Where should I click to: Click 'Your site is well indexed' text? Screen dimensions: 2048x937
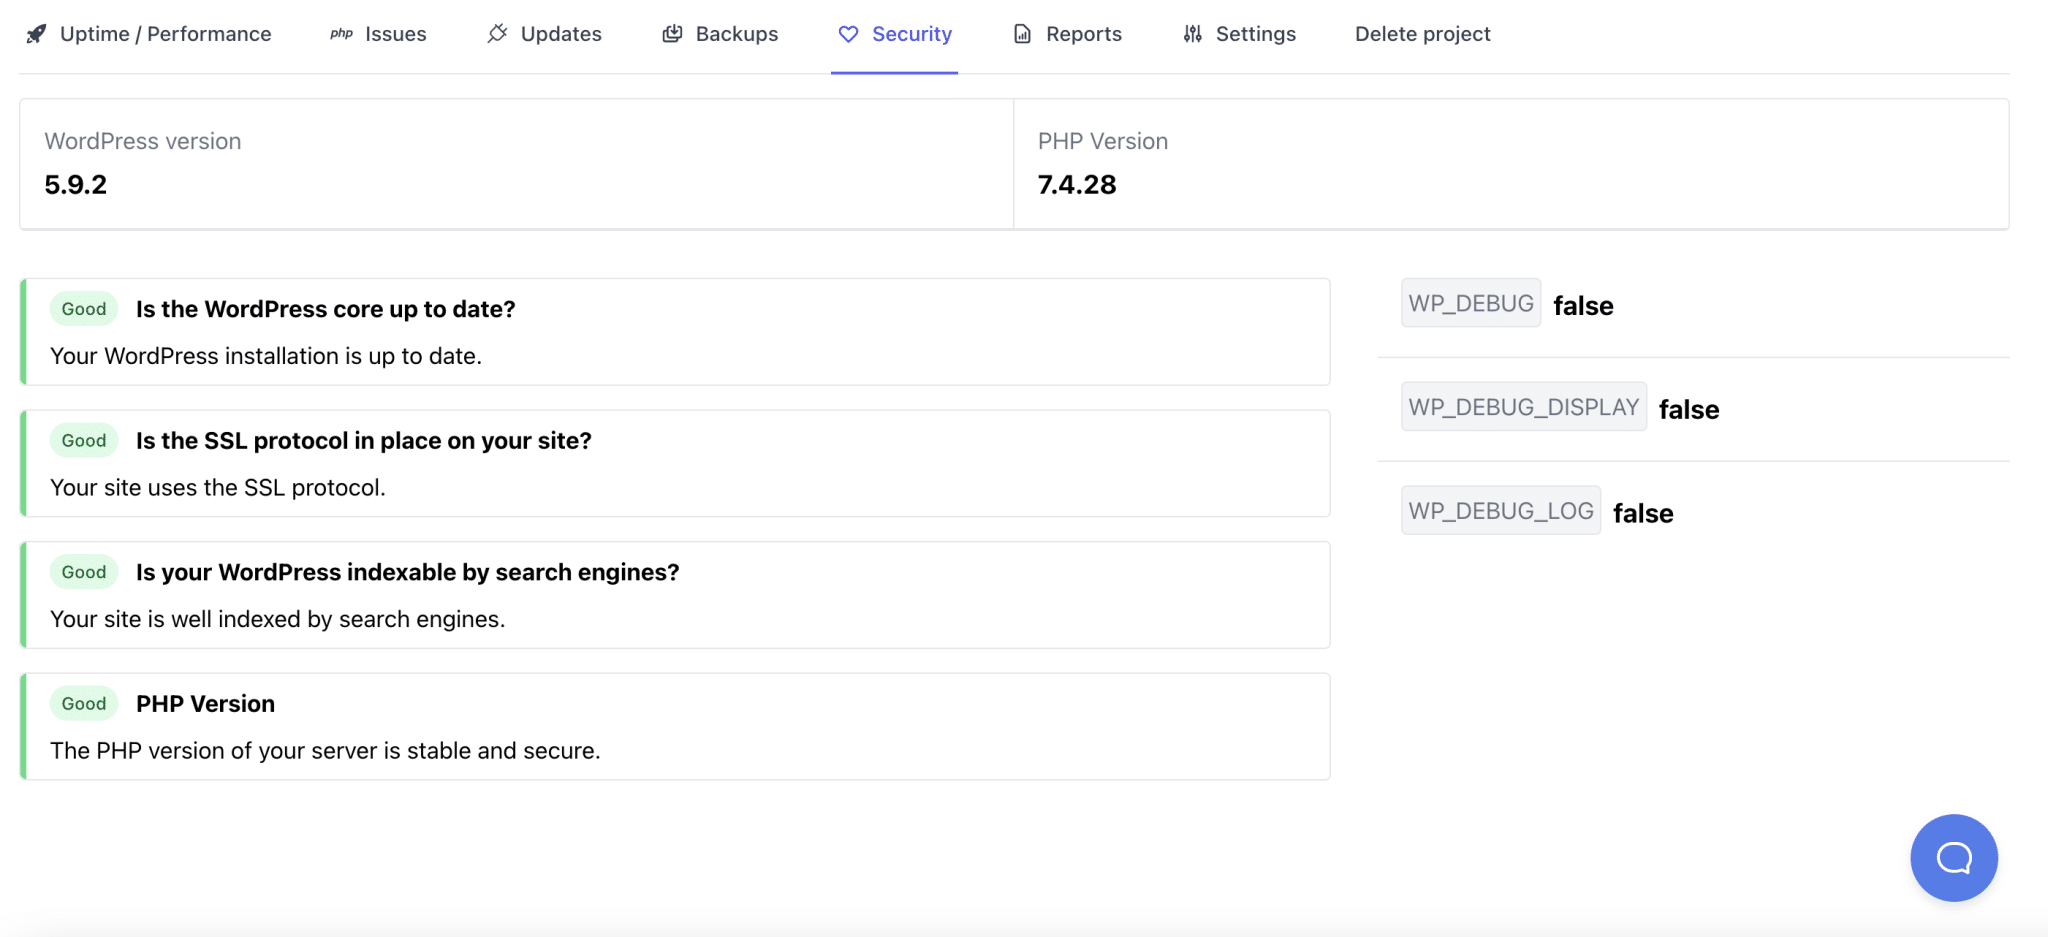[x=278, y=619]
